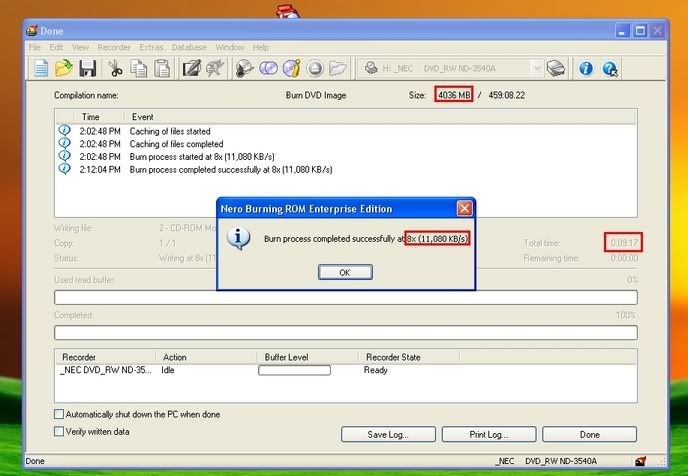This screenshot has width=688, height=476.
Task: Click the Burn compilation match icon
Action: point(215,68)
